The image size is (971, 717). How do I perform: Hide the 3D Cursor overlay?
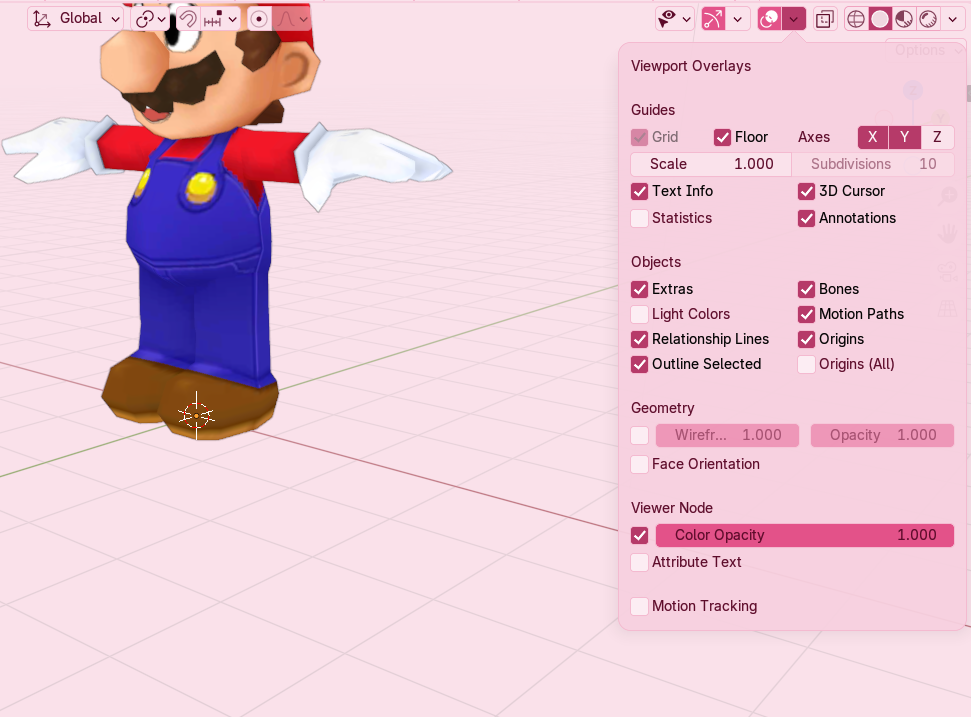click(806, 191)
